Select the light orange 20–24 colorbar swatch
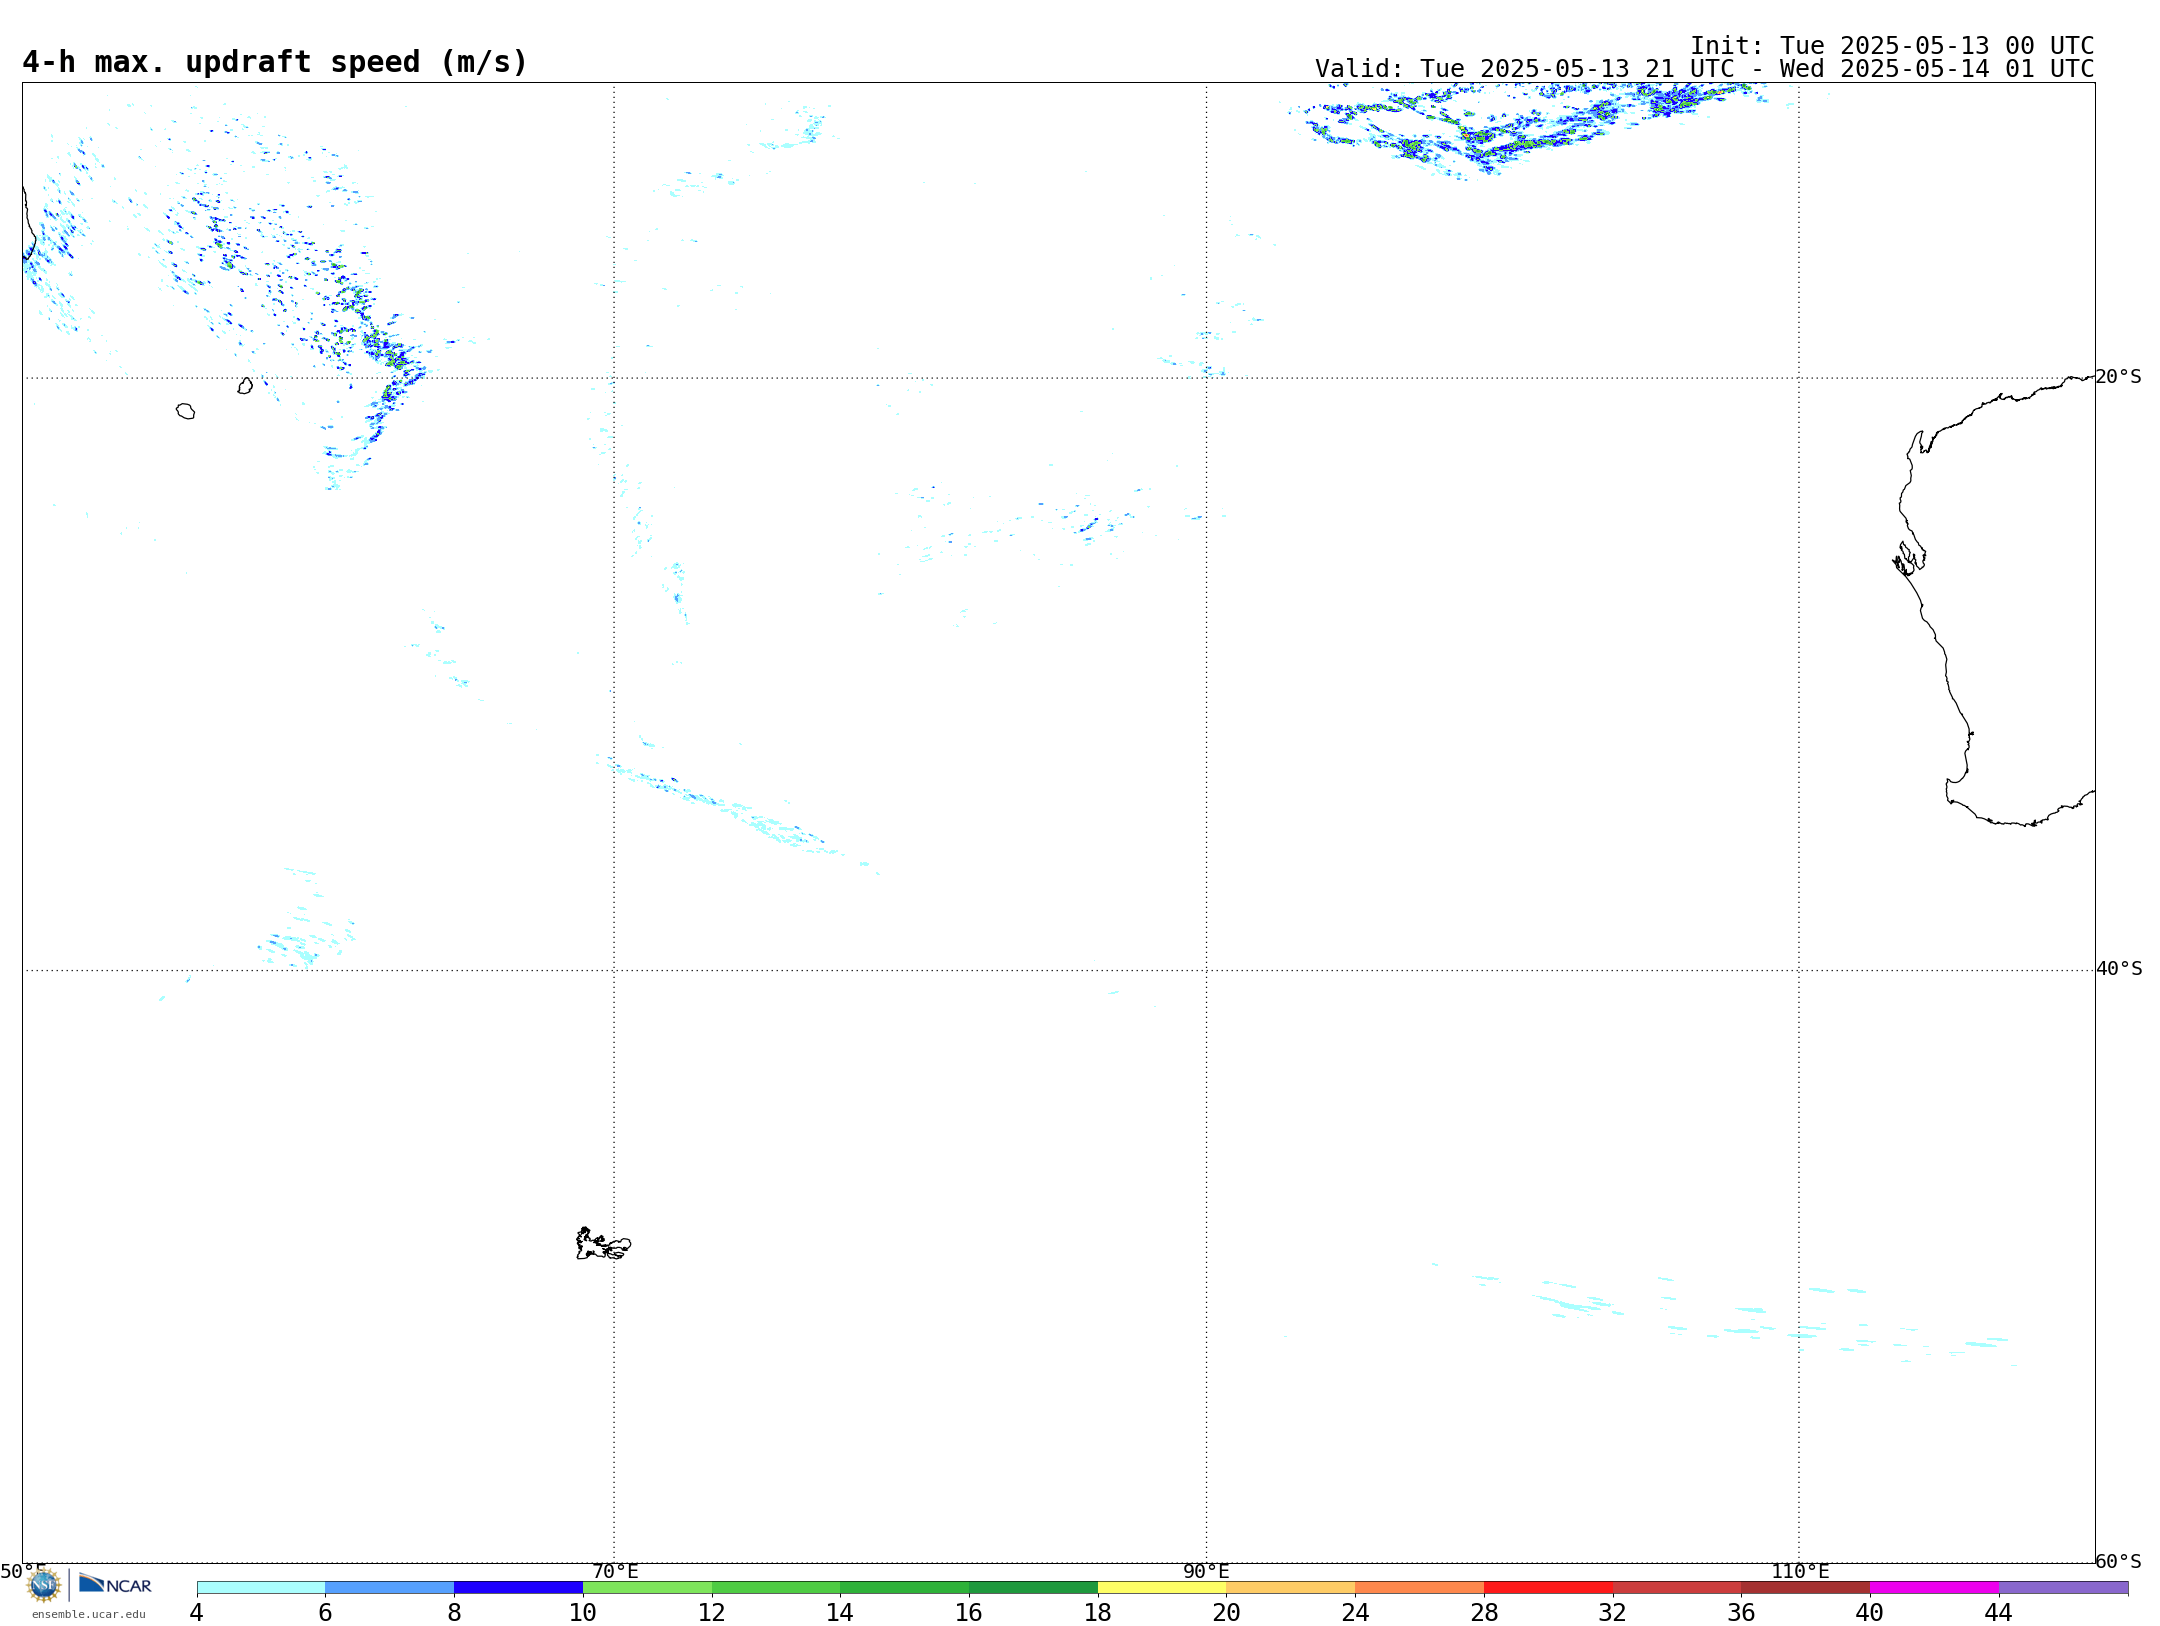 tap(1291, 1587)
